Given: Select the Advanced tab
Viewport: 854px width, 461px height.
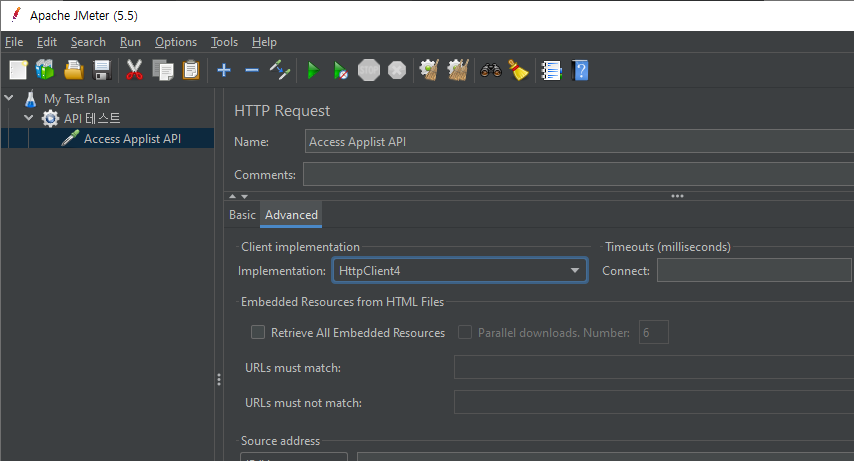Looking at the screenshot, I should tap(291, 215).
